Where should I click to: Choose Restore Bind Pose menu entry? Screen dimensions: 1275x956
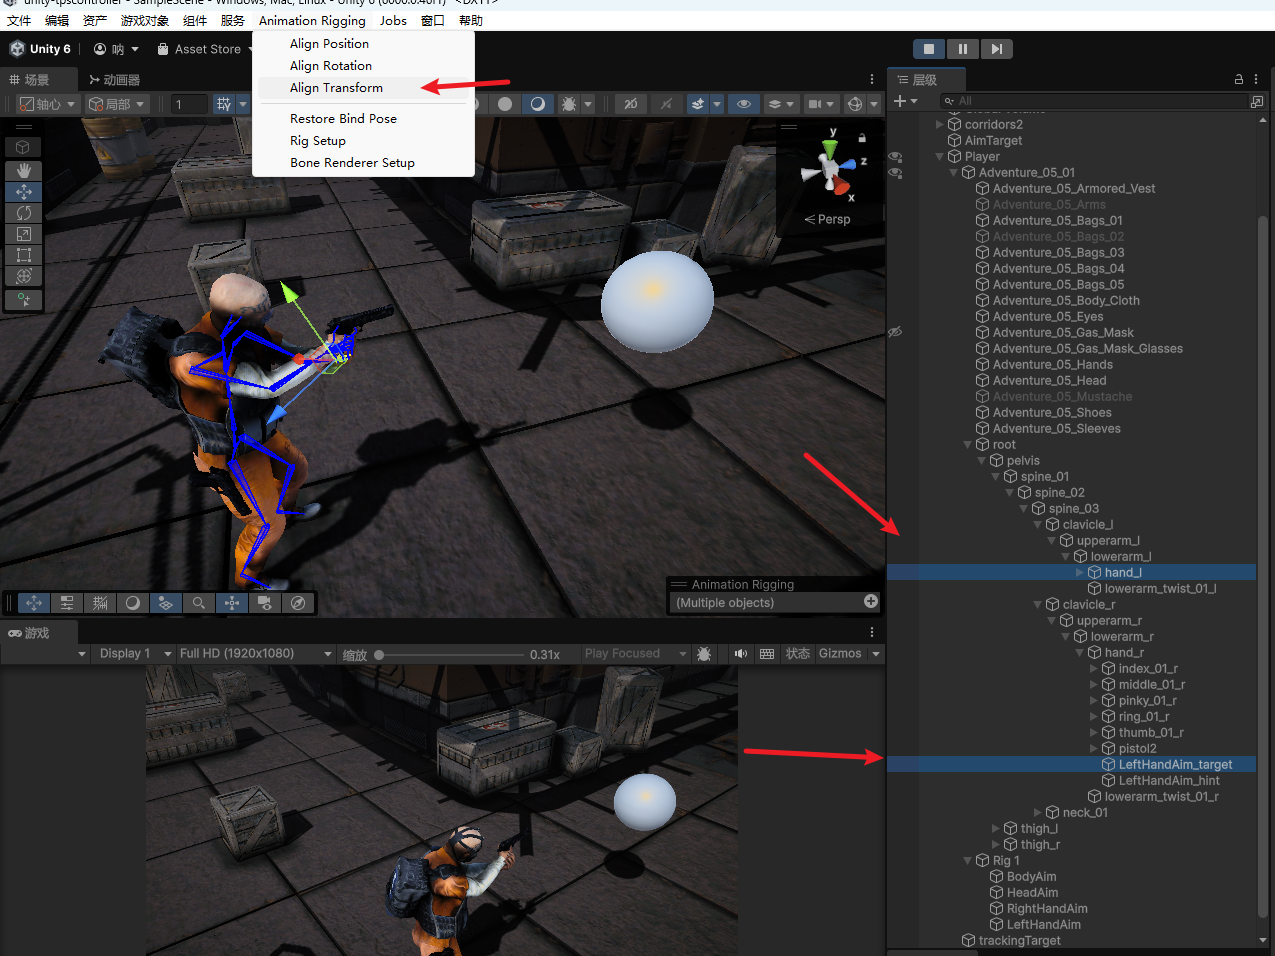pyautogui.click(x=343, y=119)
